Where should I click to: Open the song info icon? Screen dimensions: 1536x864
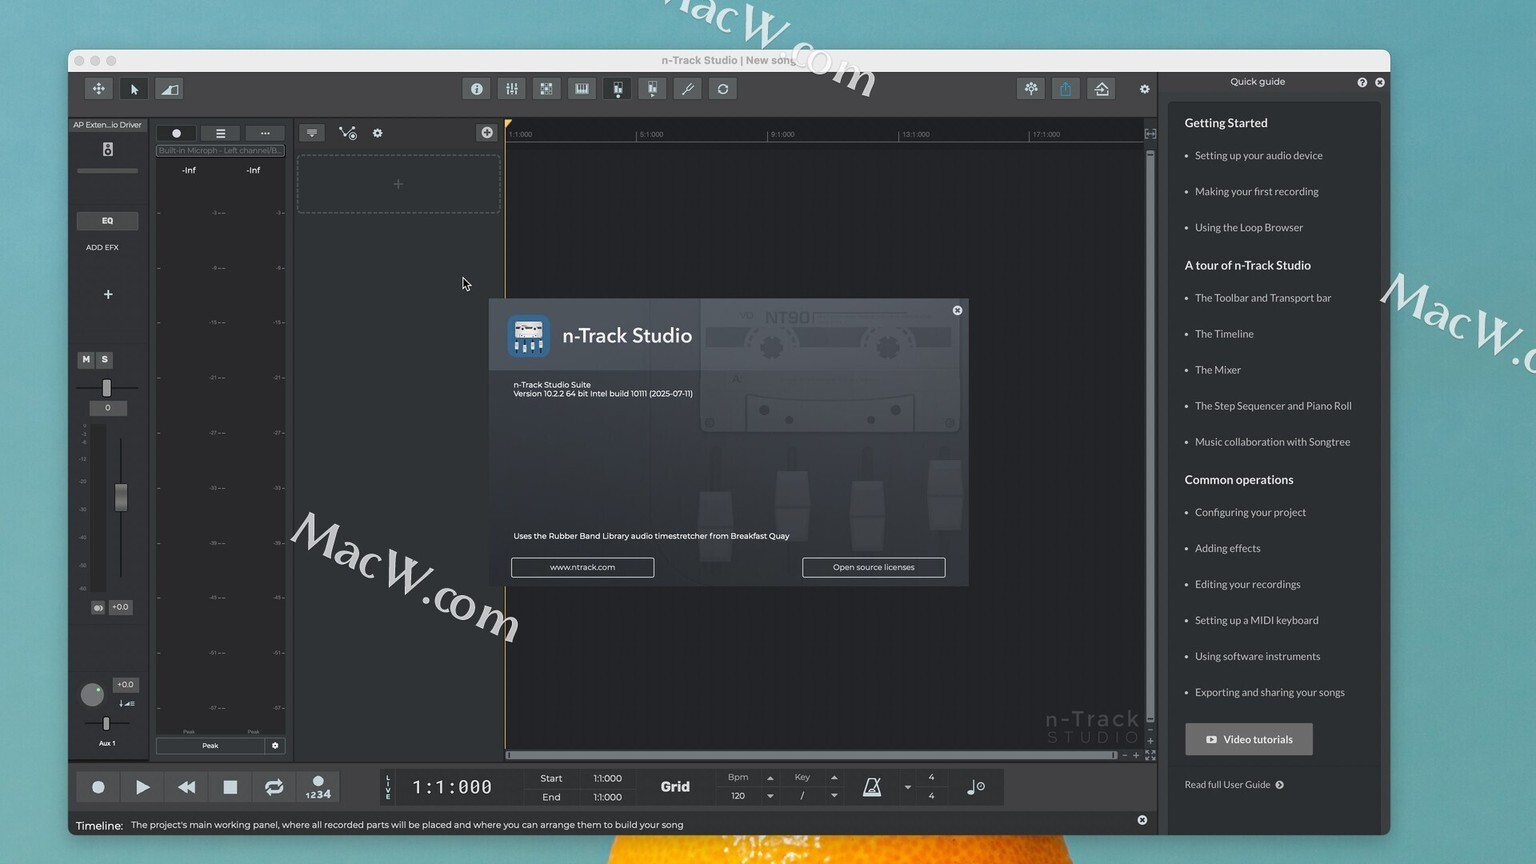tap(477, 89)
